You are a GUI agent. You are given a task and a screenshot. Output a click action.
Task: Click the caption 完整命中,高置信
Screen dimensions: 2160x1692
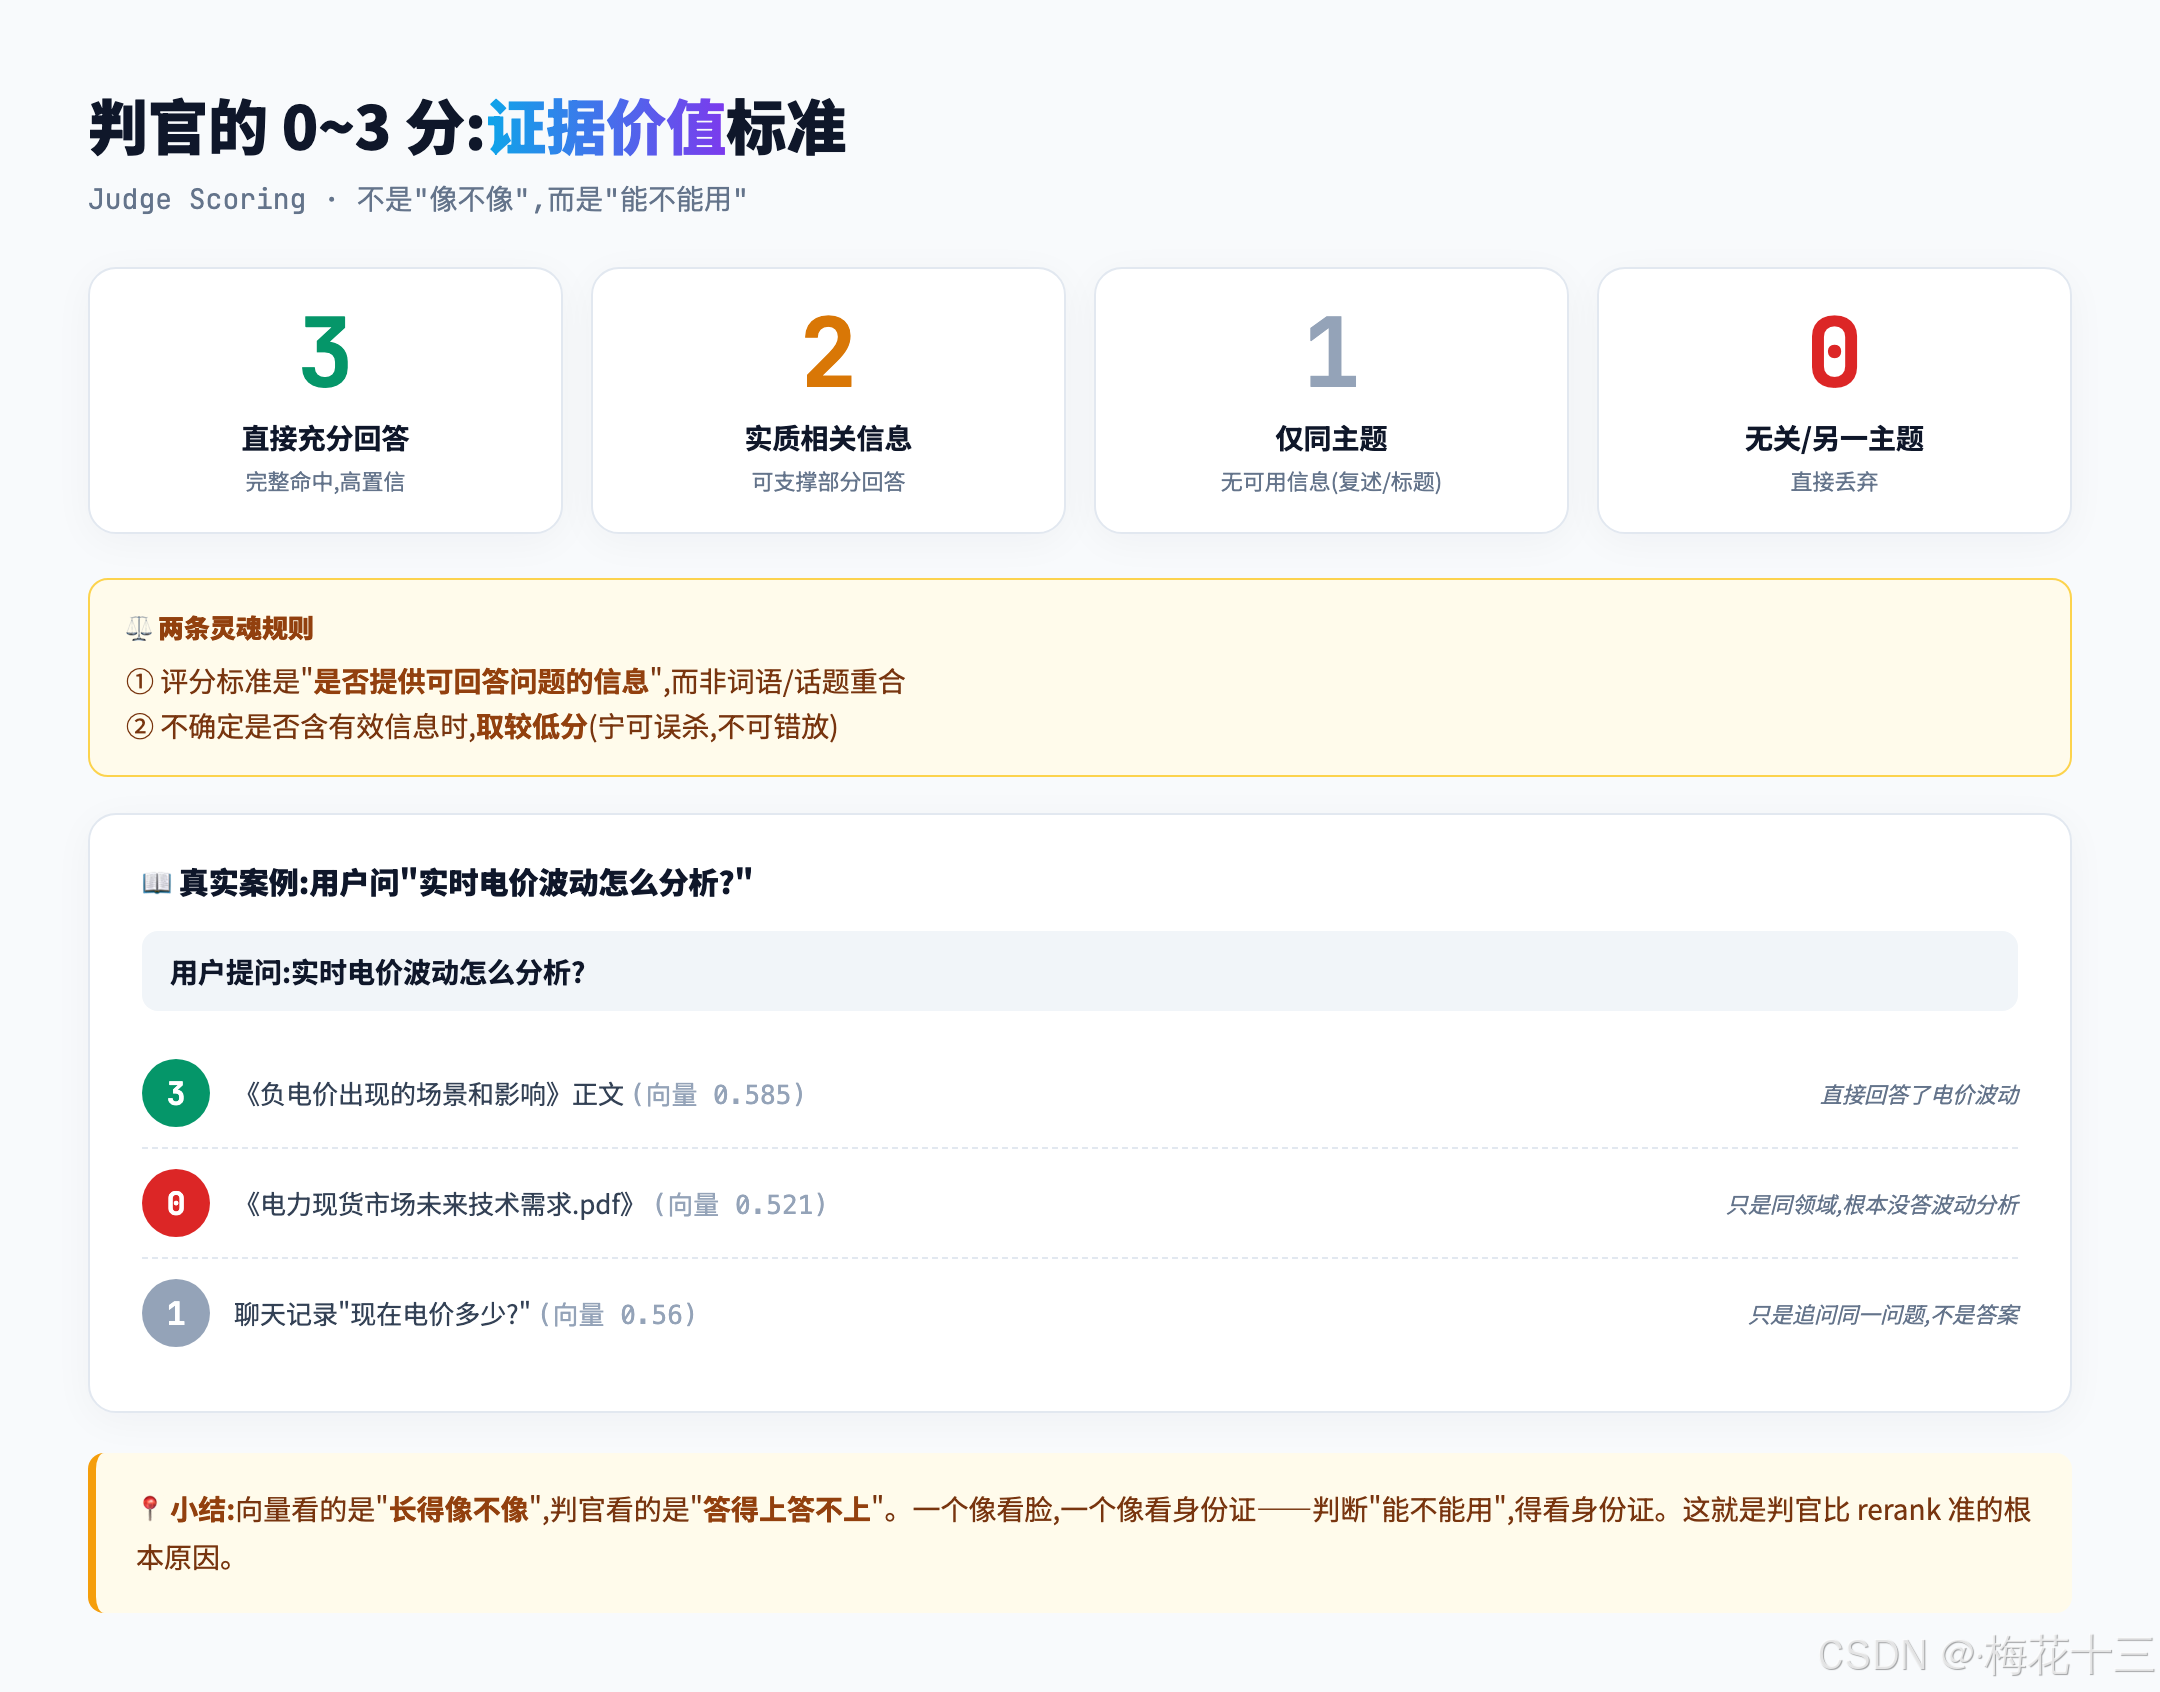tap(325, 482)
